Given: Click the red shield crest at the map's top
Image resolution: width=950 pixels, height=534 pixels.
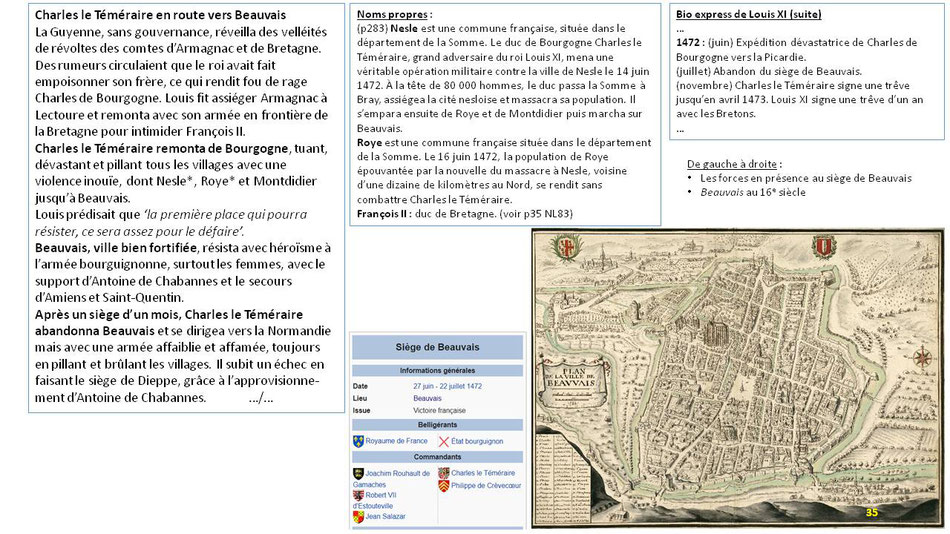Looking at the screenshot, I should pos(823,245).
